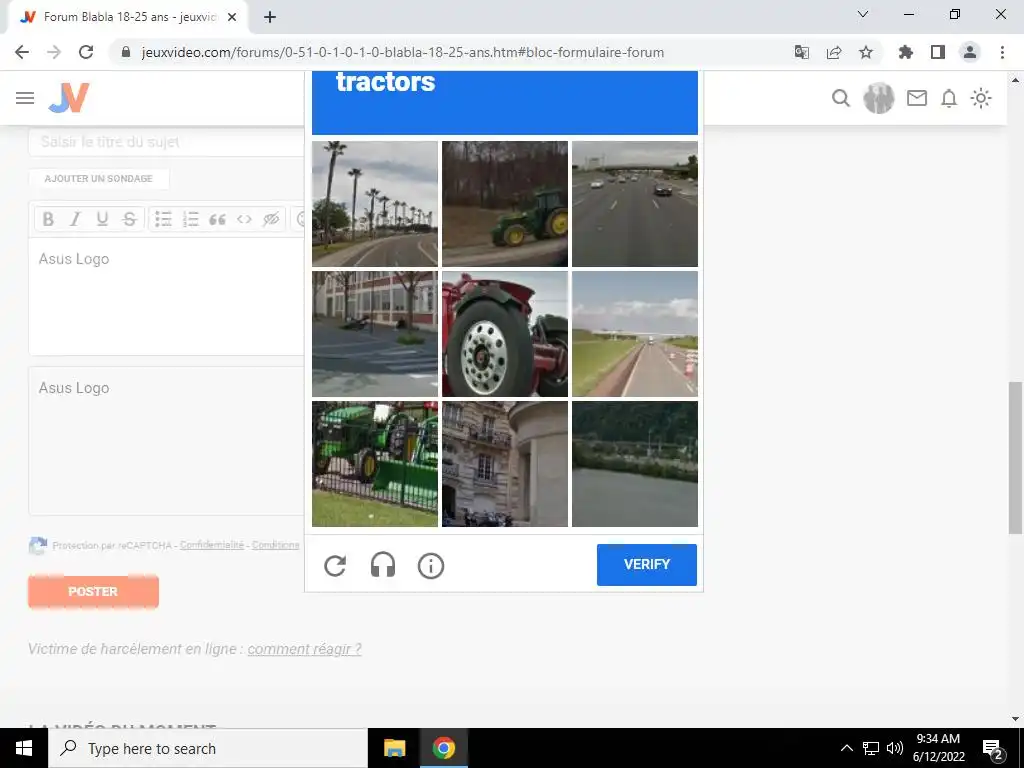Click the Chrome taskbar icon

[x=443, y=748]
